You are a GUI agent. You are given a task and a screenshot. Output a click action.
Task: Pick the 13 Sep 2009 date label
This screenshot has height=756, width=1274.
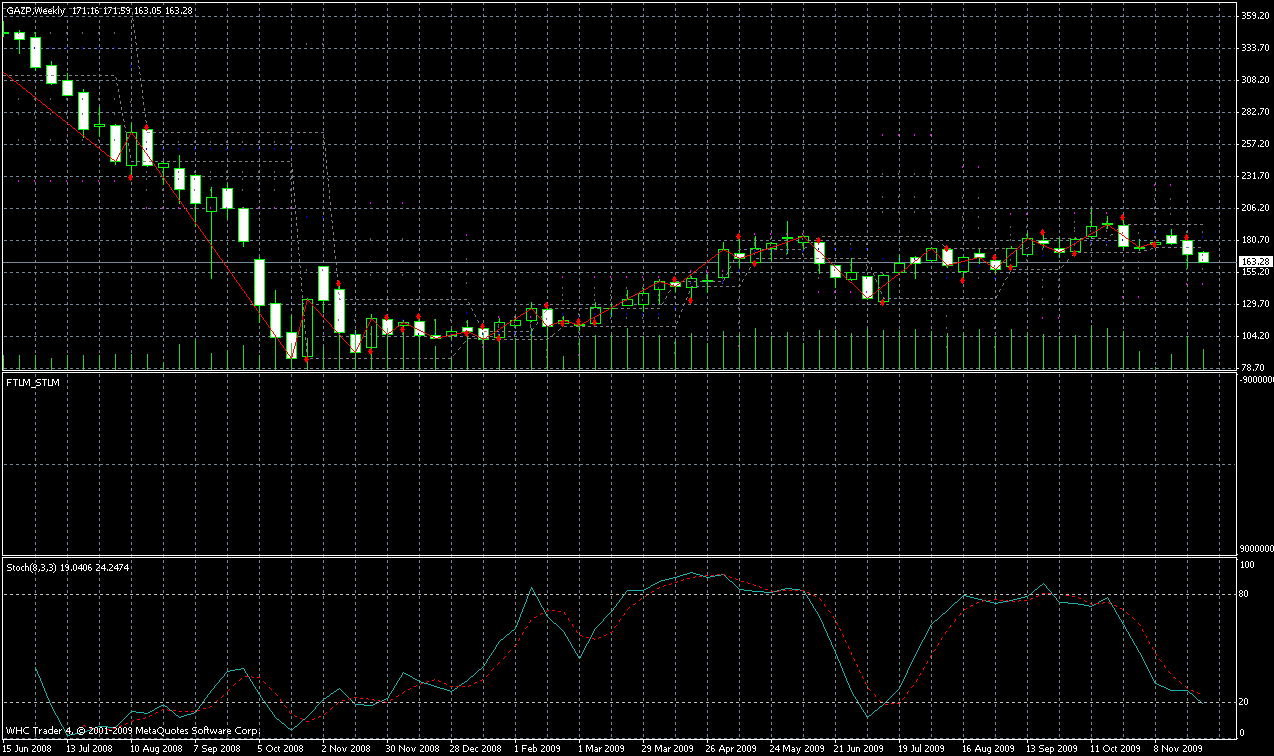point(1048,748)
